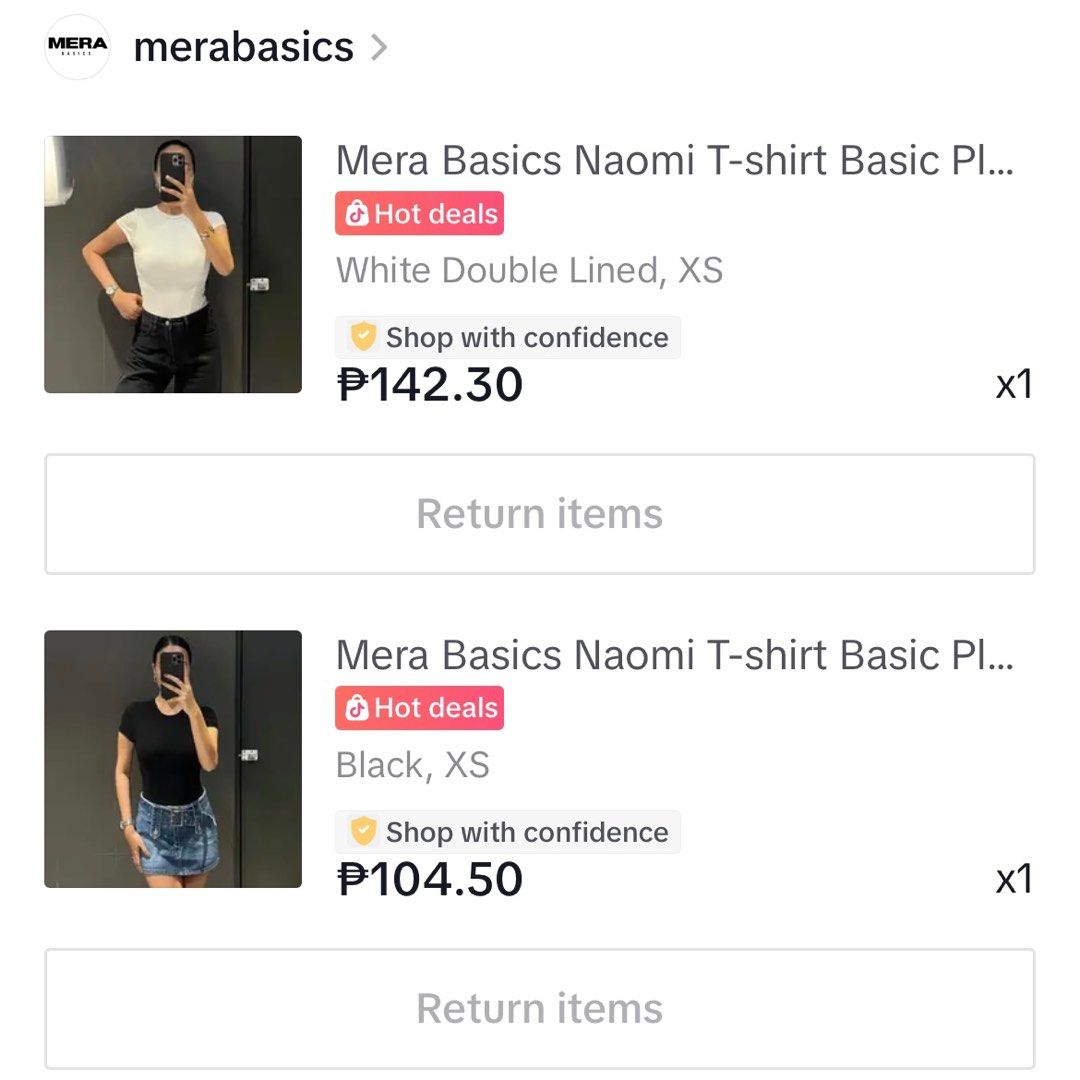Viewport: 1080px width, 1080px height.
Task: Click Return items for the black t-shirt
Action: point(539,1008)
